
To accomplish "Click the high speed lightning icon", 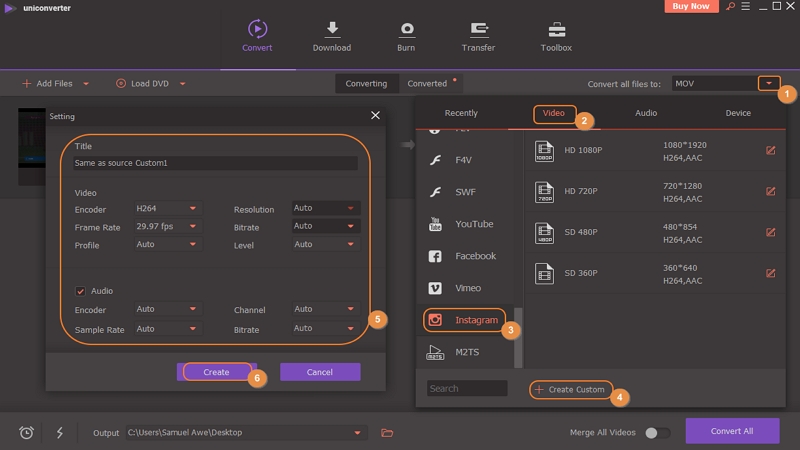I will (59, 433).
